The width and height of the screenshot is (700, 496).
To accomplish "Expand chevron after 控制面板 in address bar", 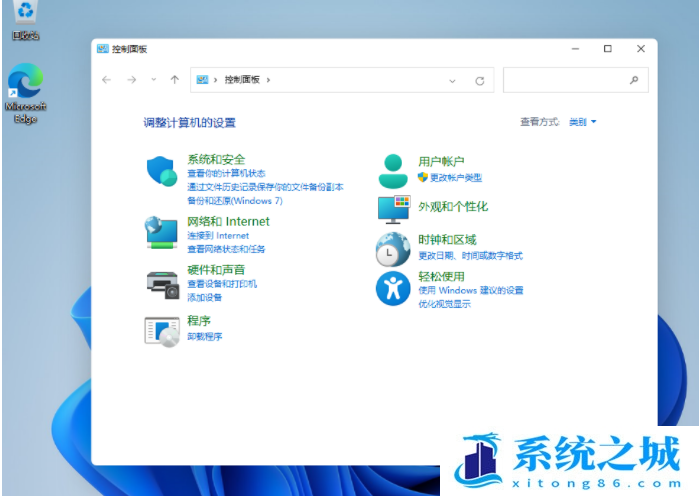I will coord(268,80).
